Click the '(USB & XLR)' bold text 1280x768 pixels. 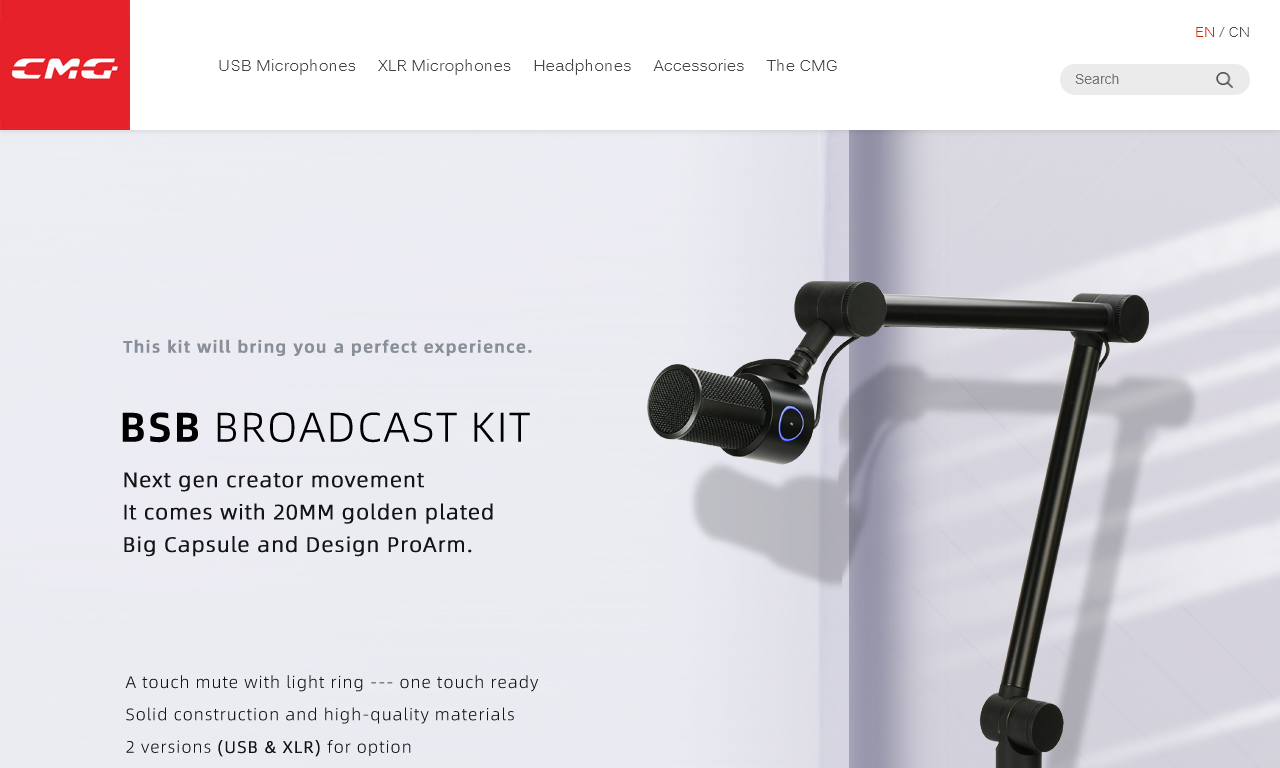click(269, 747)
